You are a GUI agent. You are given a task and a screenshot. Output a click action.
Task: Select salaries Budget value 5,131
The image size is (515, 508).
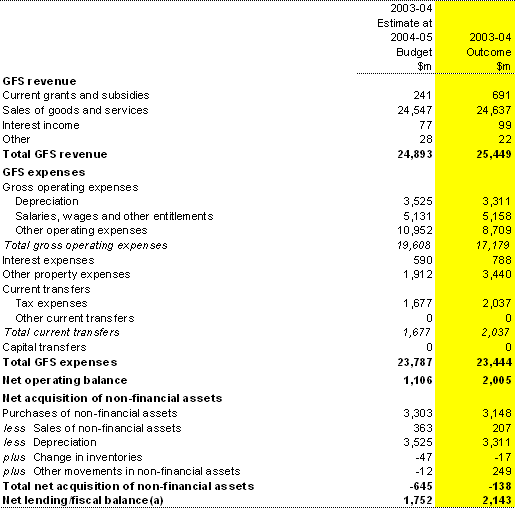(x=418, y=216)
